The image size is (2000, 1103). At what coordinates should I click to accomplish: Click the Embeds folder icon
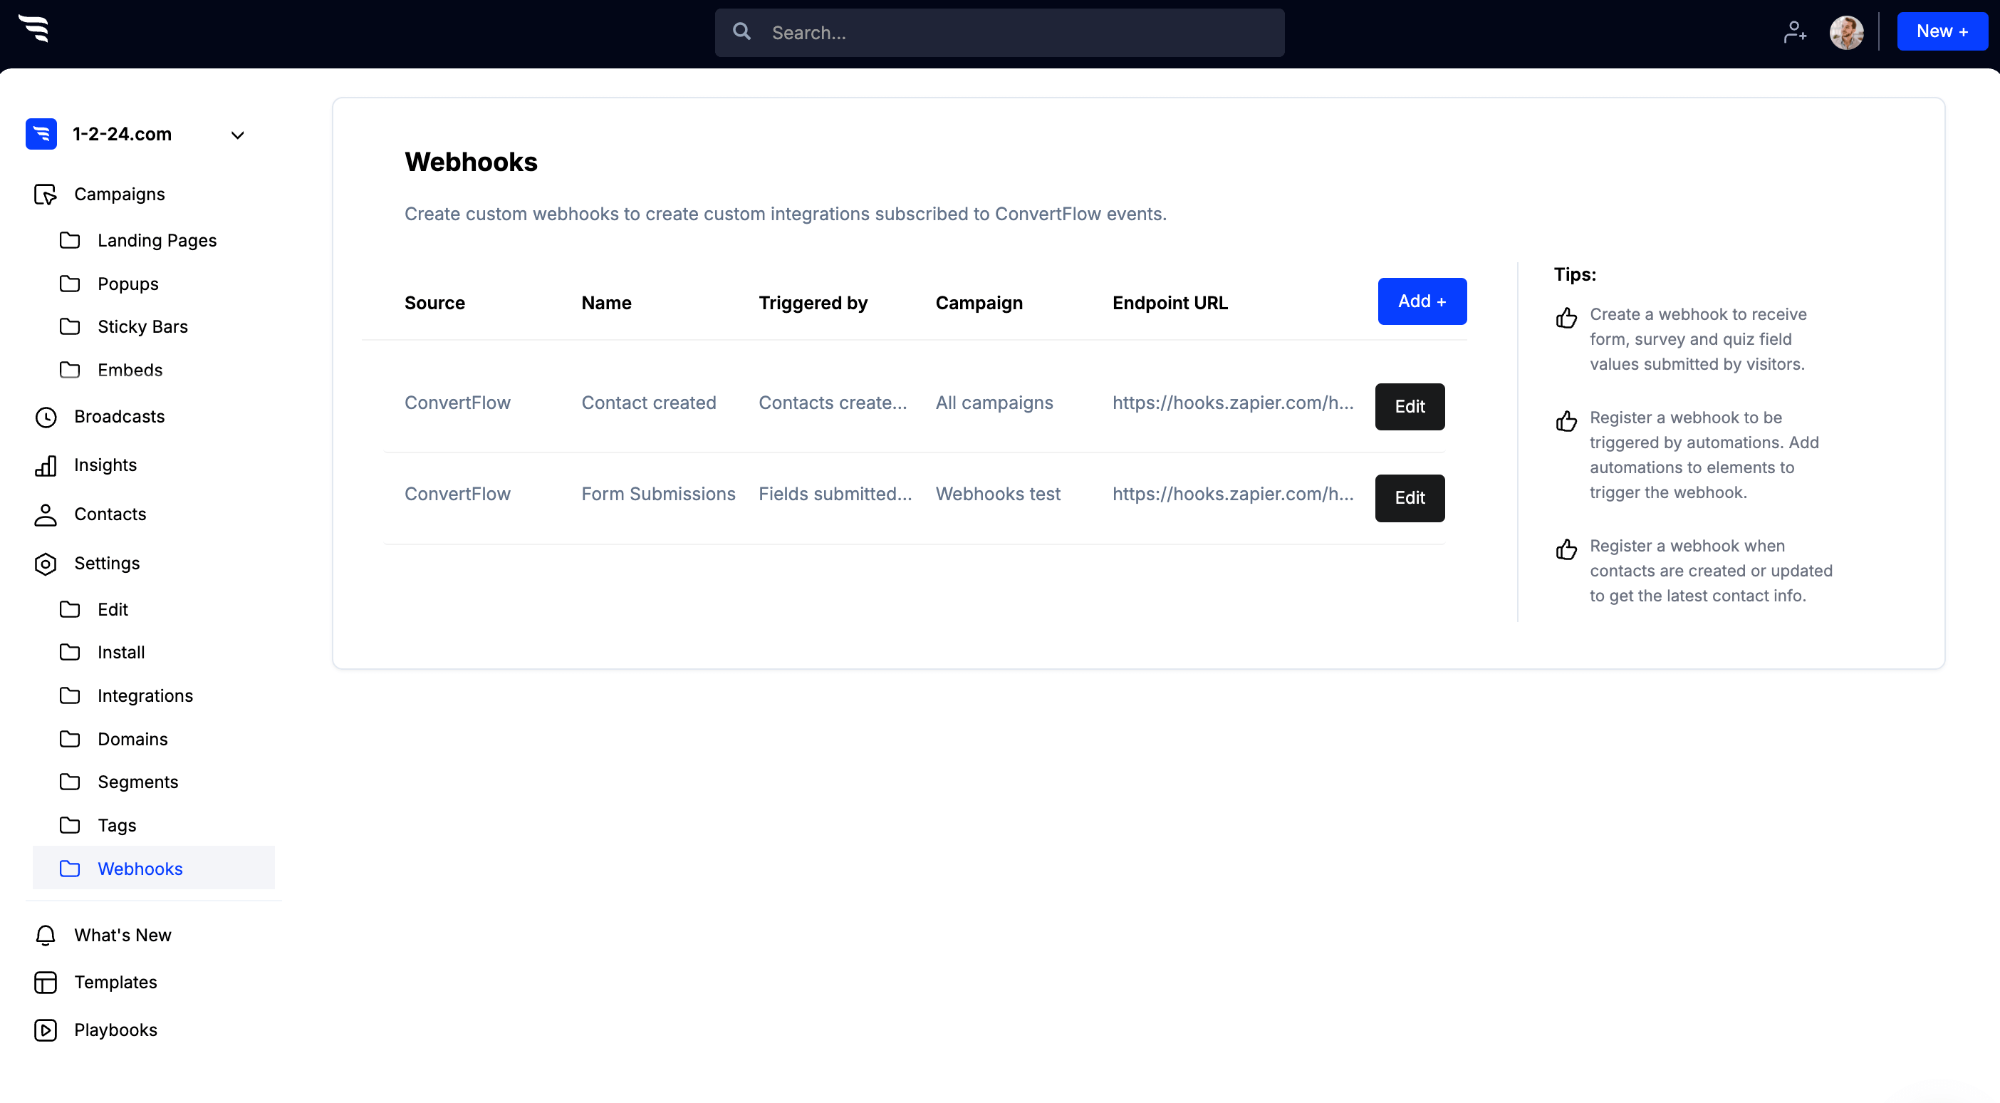click(x=70, y=370)
